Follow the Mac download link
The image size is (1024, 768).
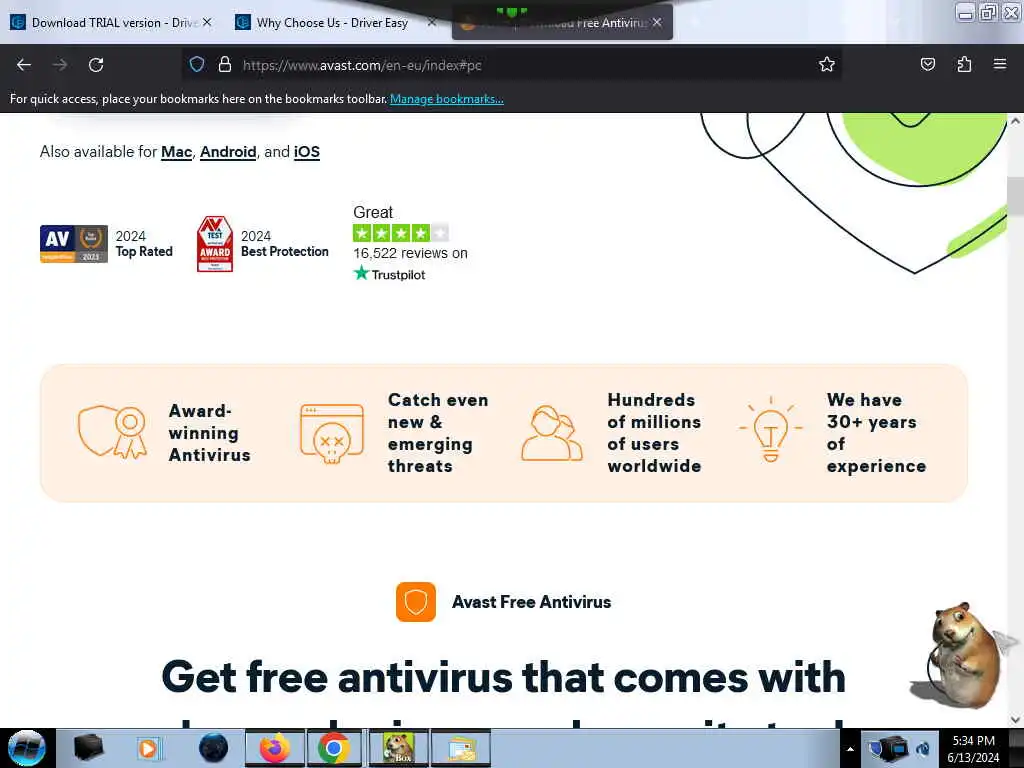[x=176, y=152]
